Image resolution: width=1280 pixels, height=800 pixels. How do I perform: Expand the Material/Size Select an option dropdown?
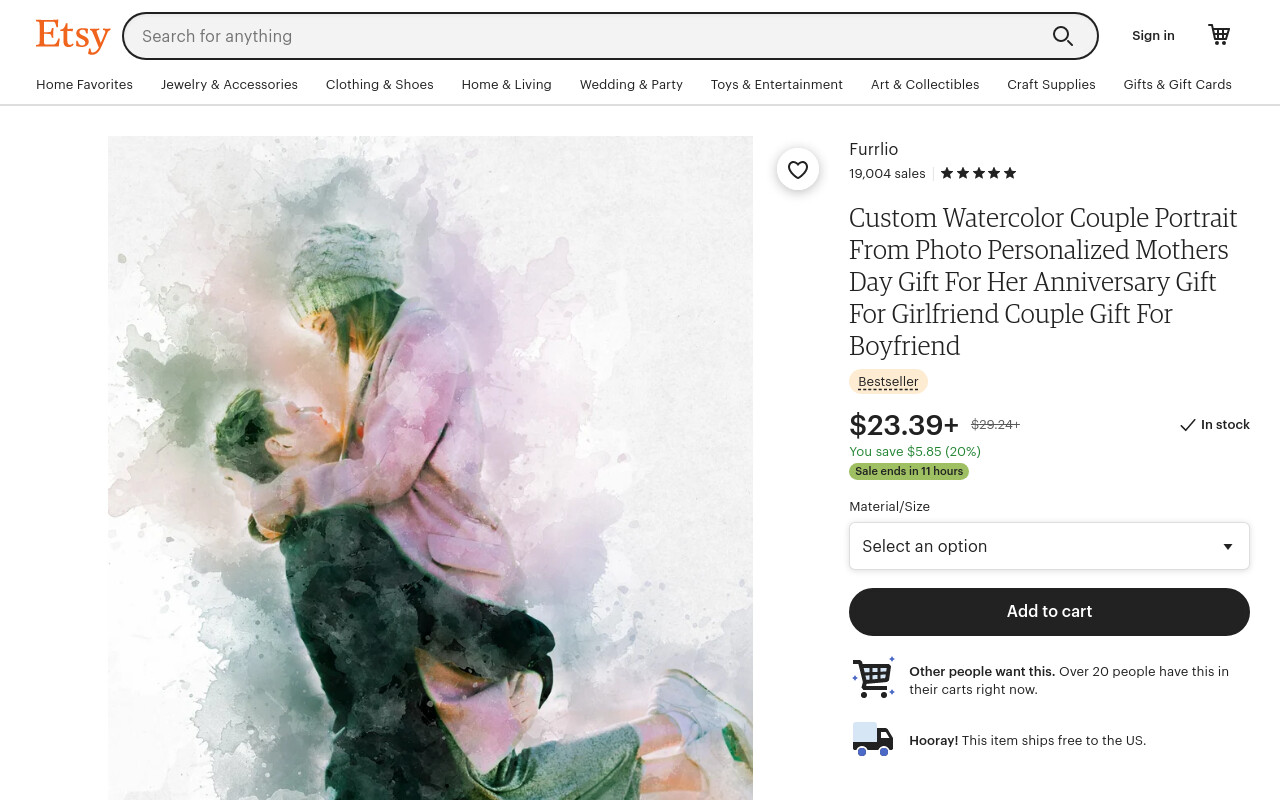pyautogui.click(x=1049, y=546)
